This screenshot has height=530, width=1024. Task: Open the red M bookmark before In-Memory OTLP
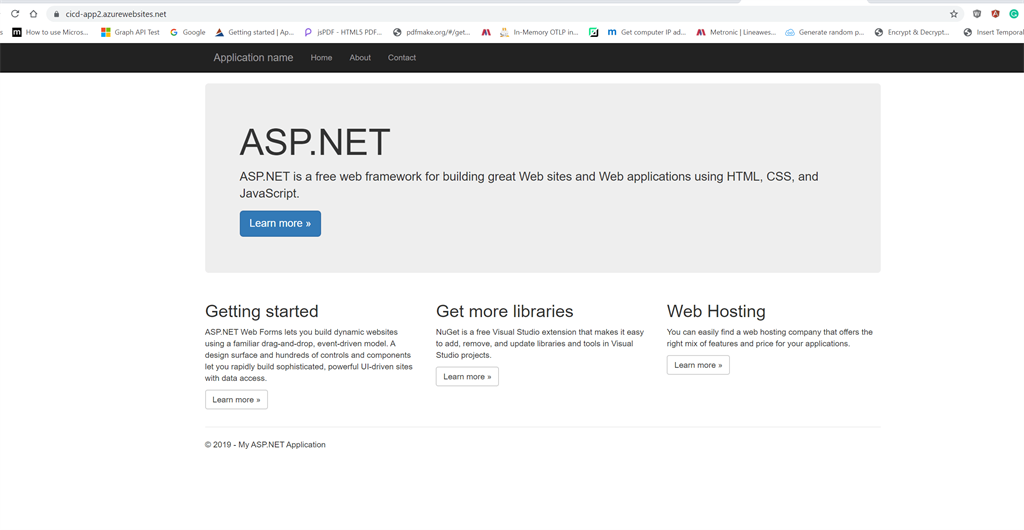[486, 32]
